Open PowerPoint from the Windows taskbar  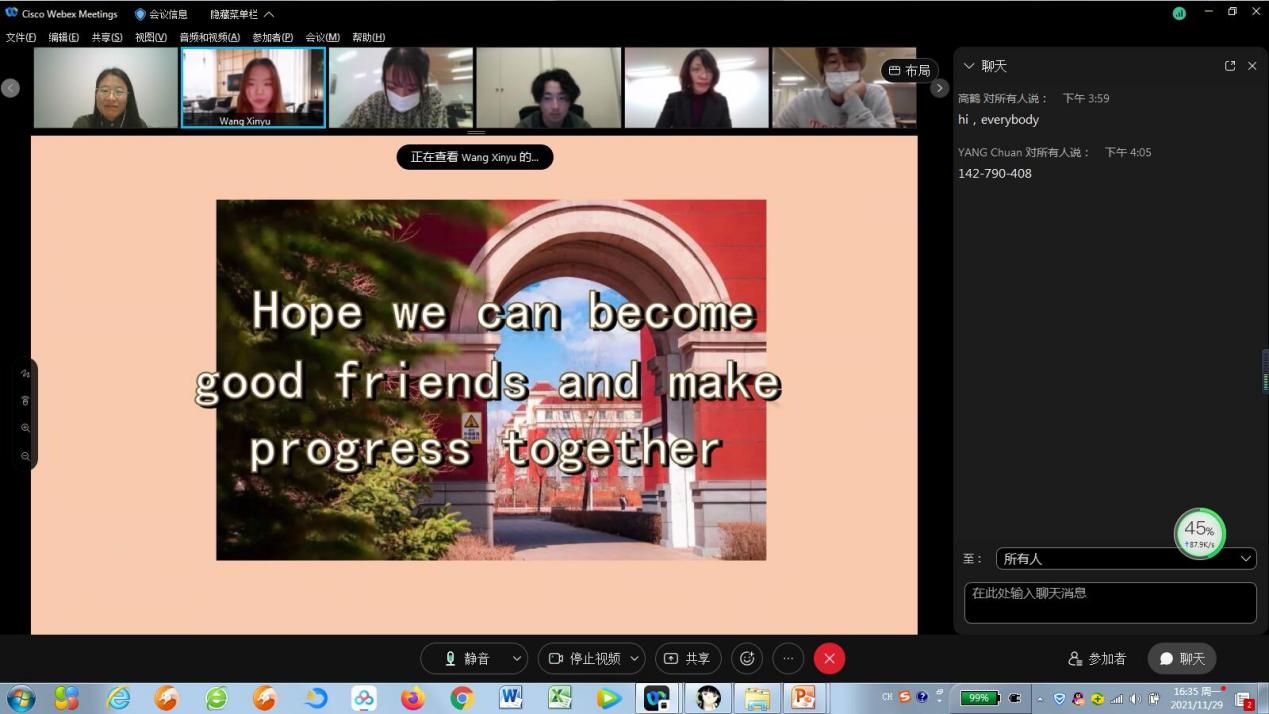[803, 697]
